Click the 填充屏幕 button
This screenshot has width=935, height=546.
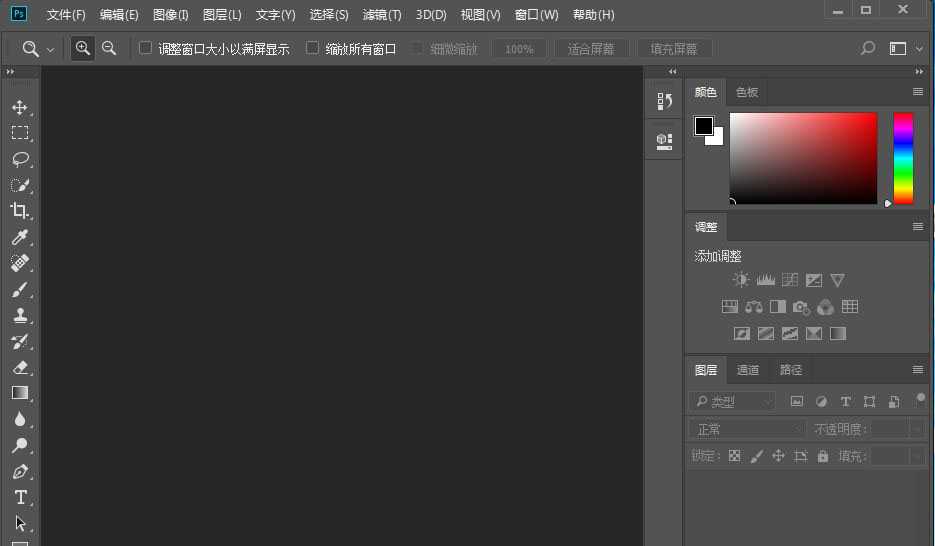click(x=674, y=49)
